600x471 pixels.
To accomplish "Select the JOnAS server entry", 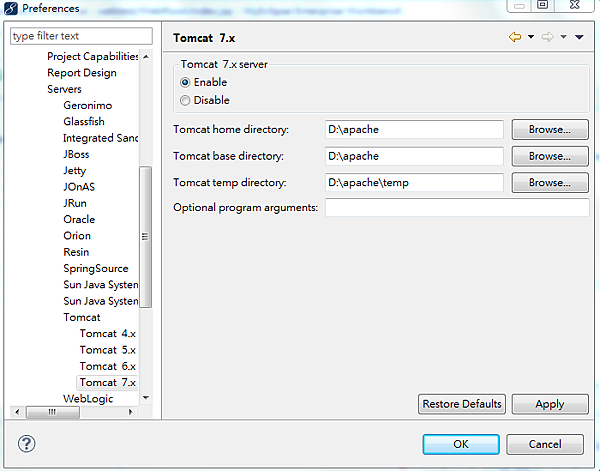I will (79, 187).
